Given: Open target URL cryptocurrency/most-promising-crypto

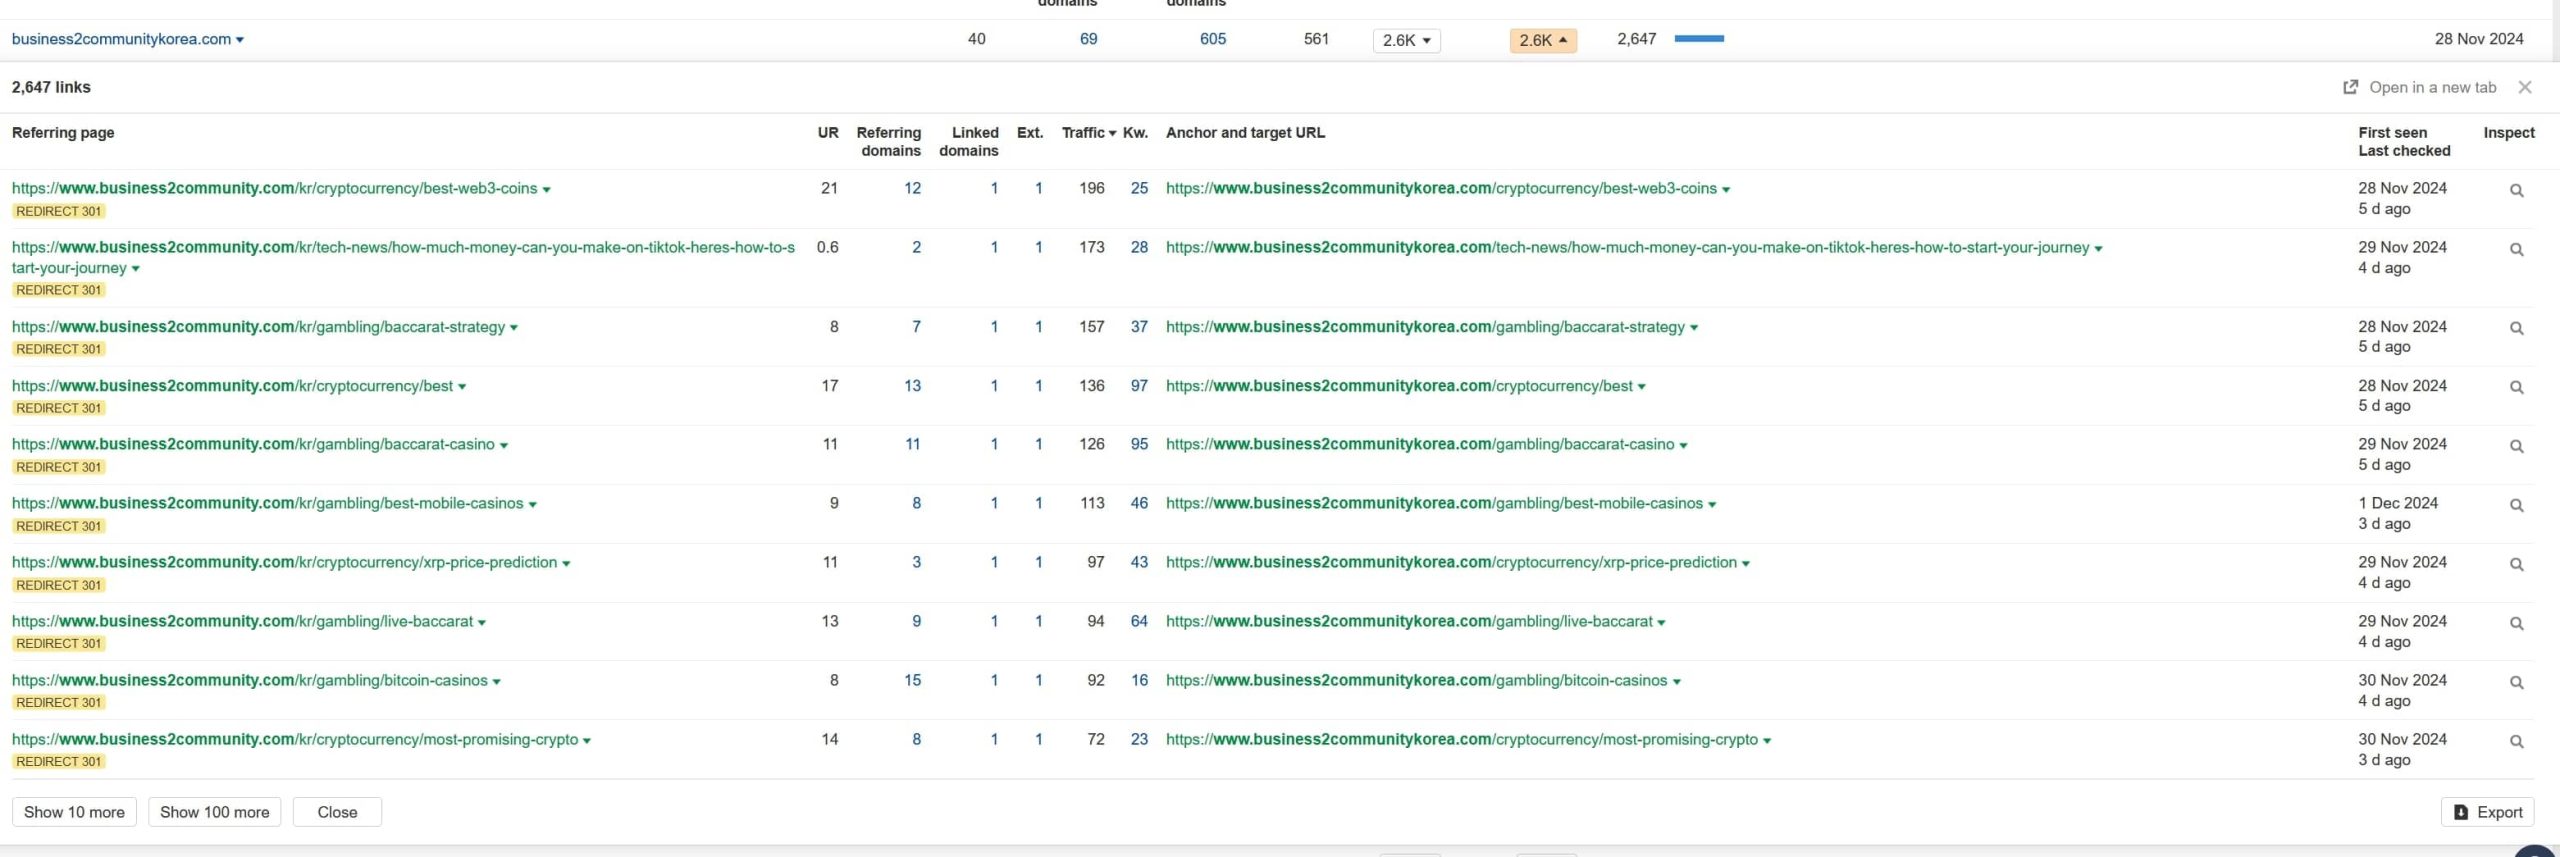Looking at the screenshot, I should (1461, 739).
